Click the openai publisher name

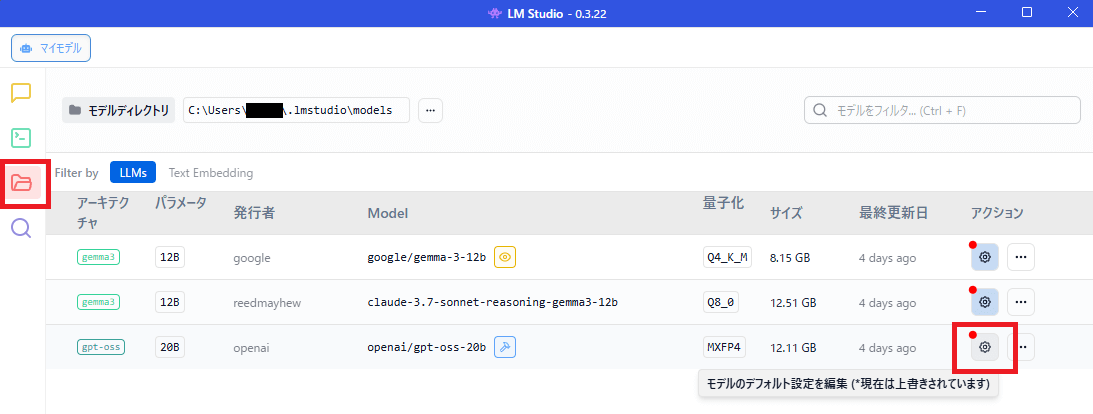point(251,347)
